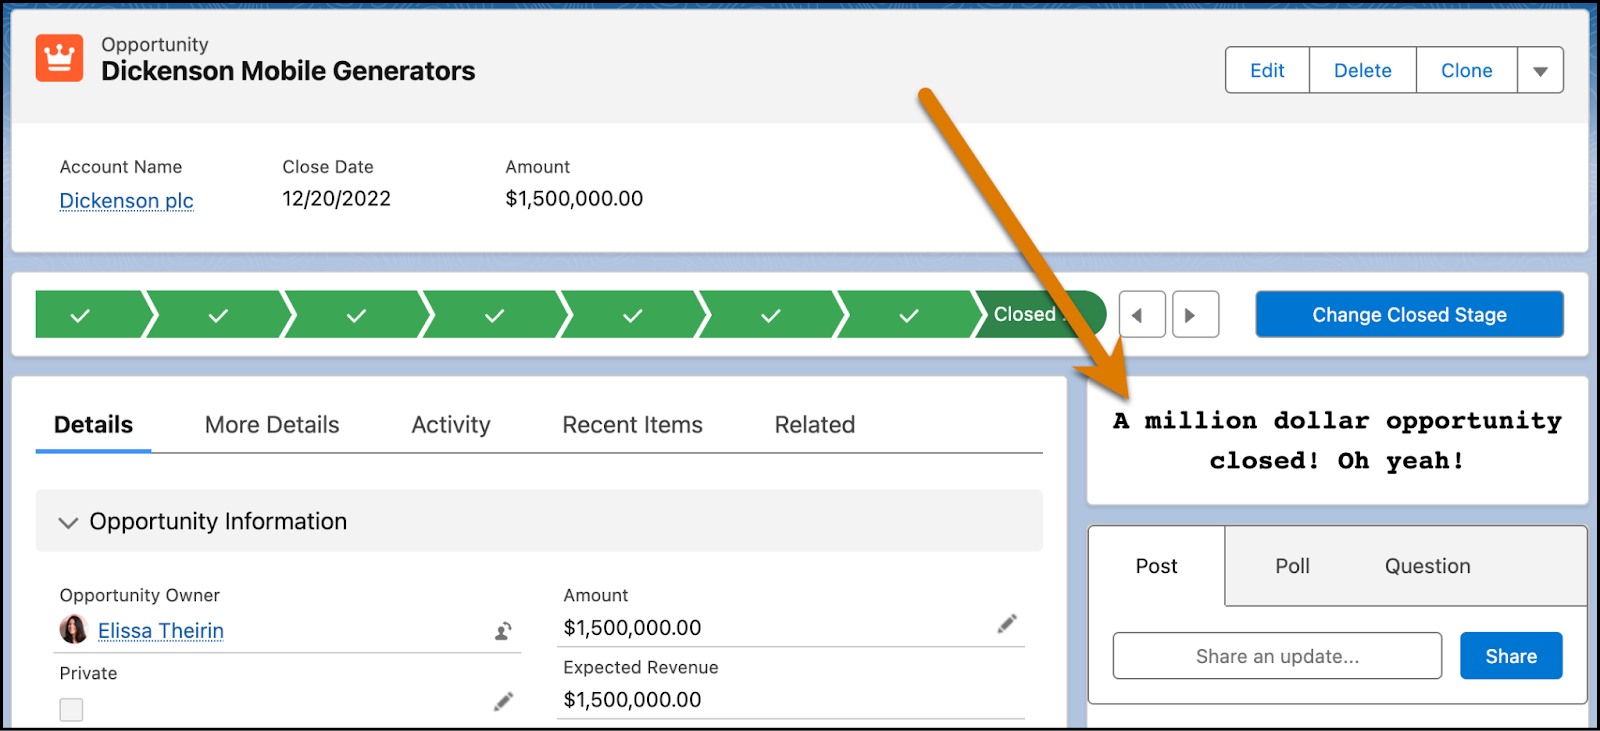Collapse the Opportunity Information section

[68, 522]
